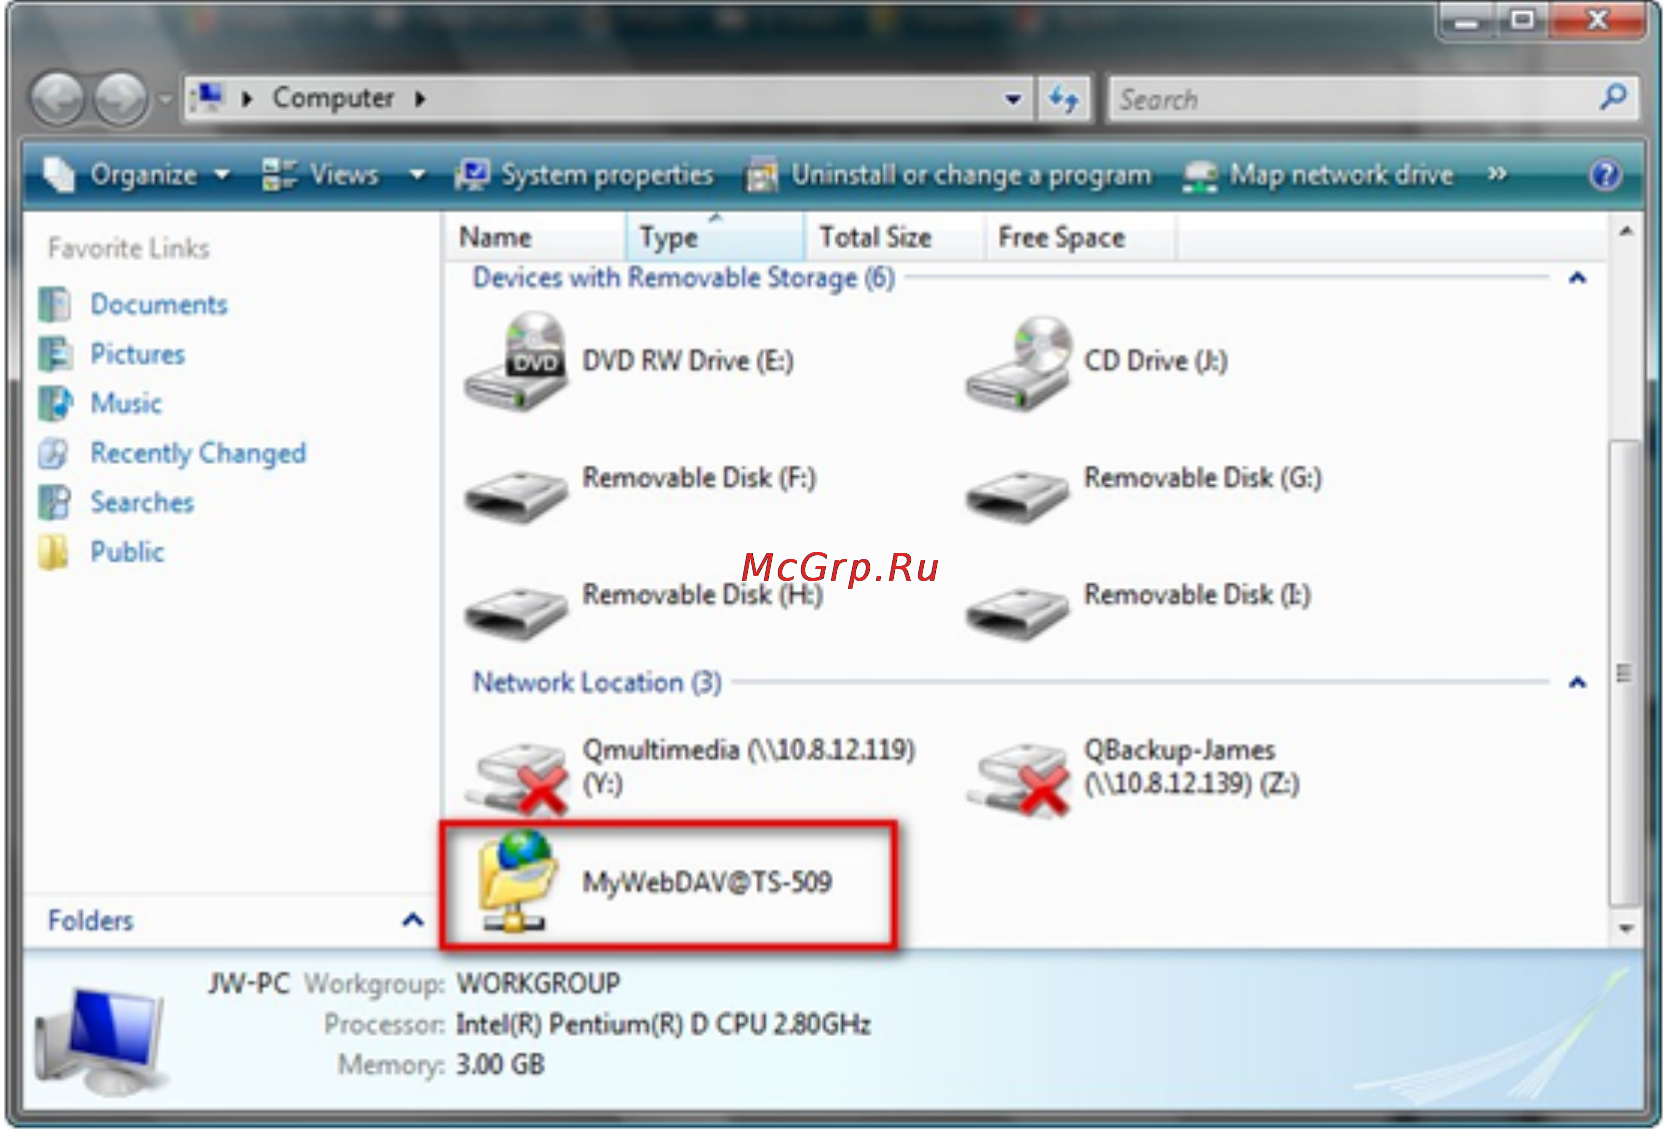Image resolution: width=1669 pixels, height=1132 pixels.
Task: Close the Computer window
Action: click(x=1597, y=20)
